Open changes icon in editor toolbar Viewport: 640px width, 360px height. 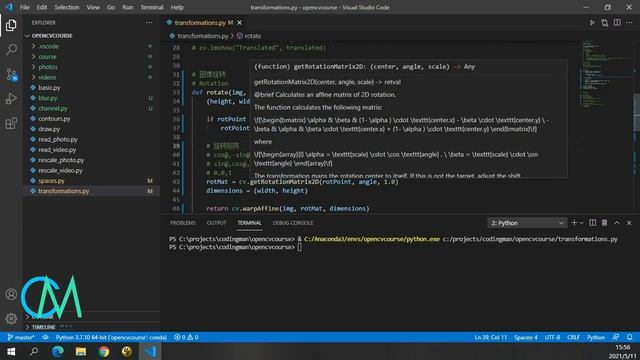(x=604, y=22)
